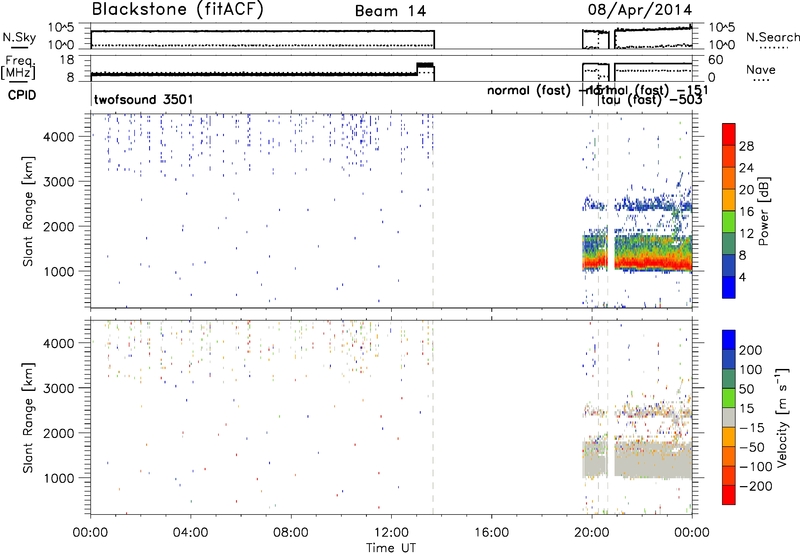
Task: Click the "Time UT" axis title
Action: pos(391,548)
